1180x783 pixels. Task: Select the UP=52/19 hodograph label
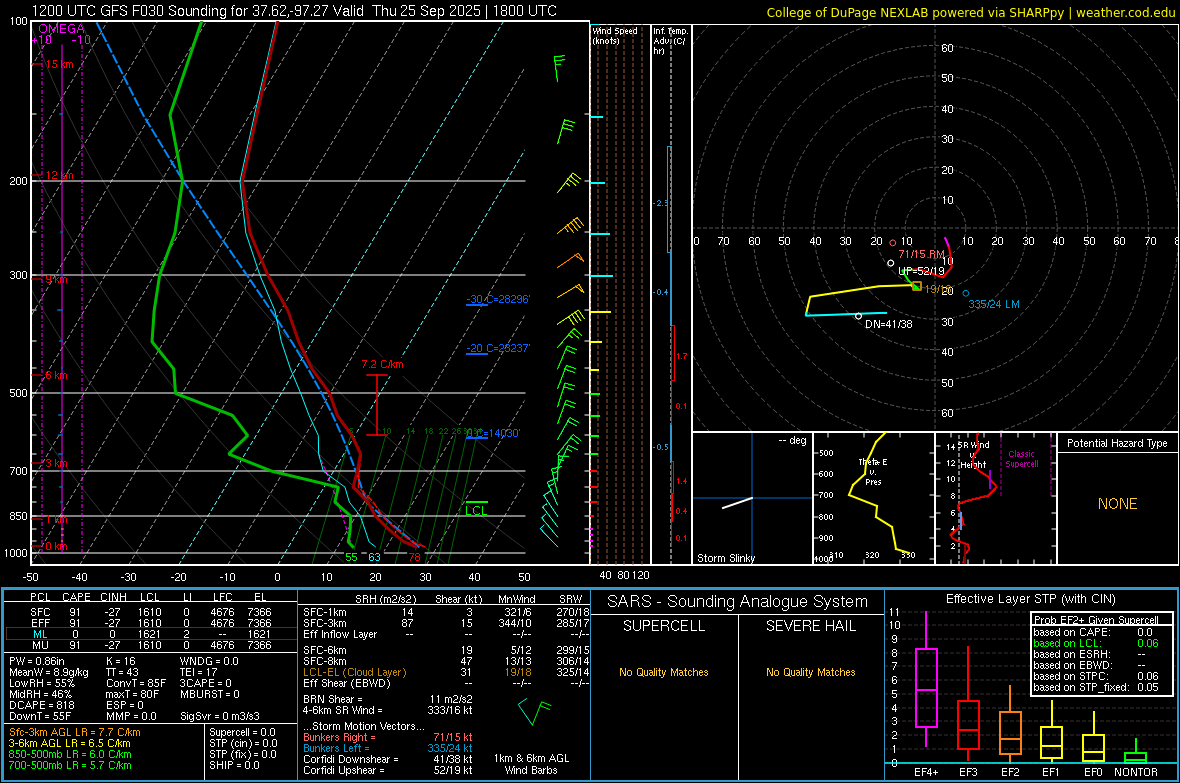pyautogui.click(x=921, y=271)
